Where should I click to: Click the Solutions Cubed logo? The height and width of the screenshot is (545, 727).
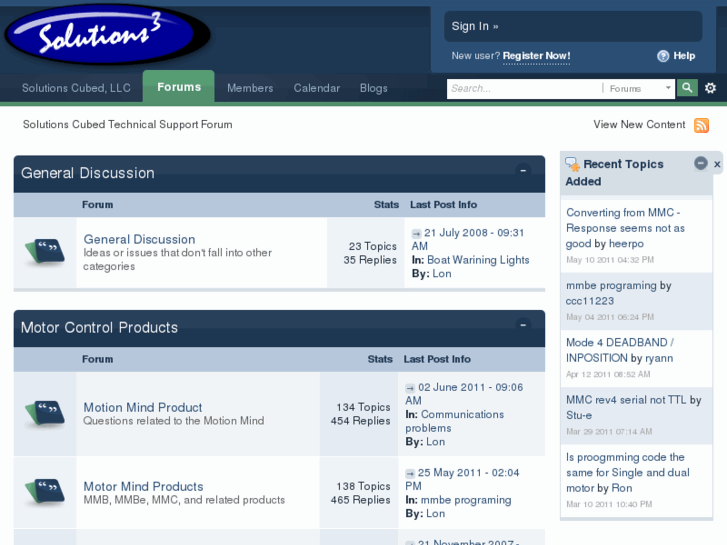pyautogui.click(x=108, y=35)
